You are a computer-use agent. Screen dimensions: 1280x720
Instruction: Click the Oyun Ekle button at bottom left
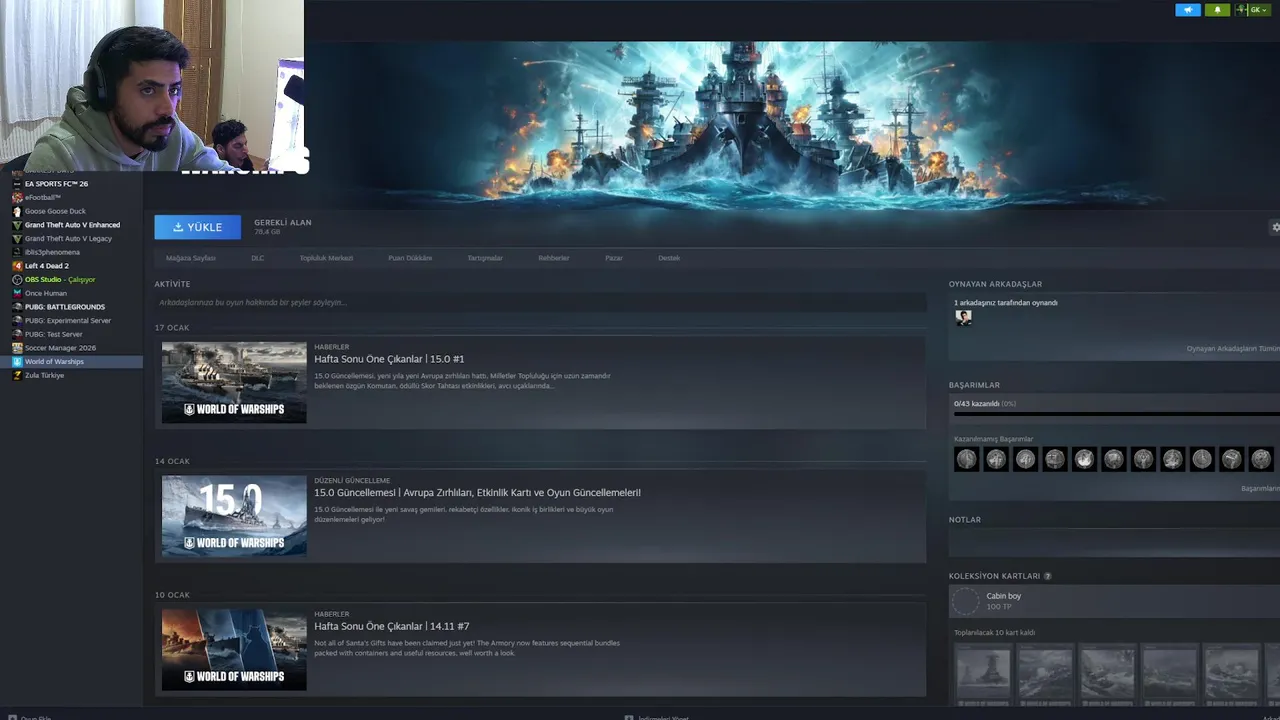(29, 718)
